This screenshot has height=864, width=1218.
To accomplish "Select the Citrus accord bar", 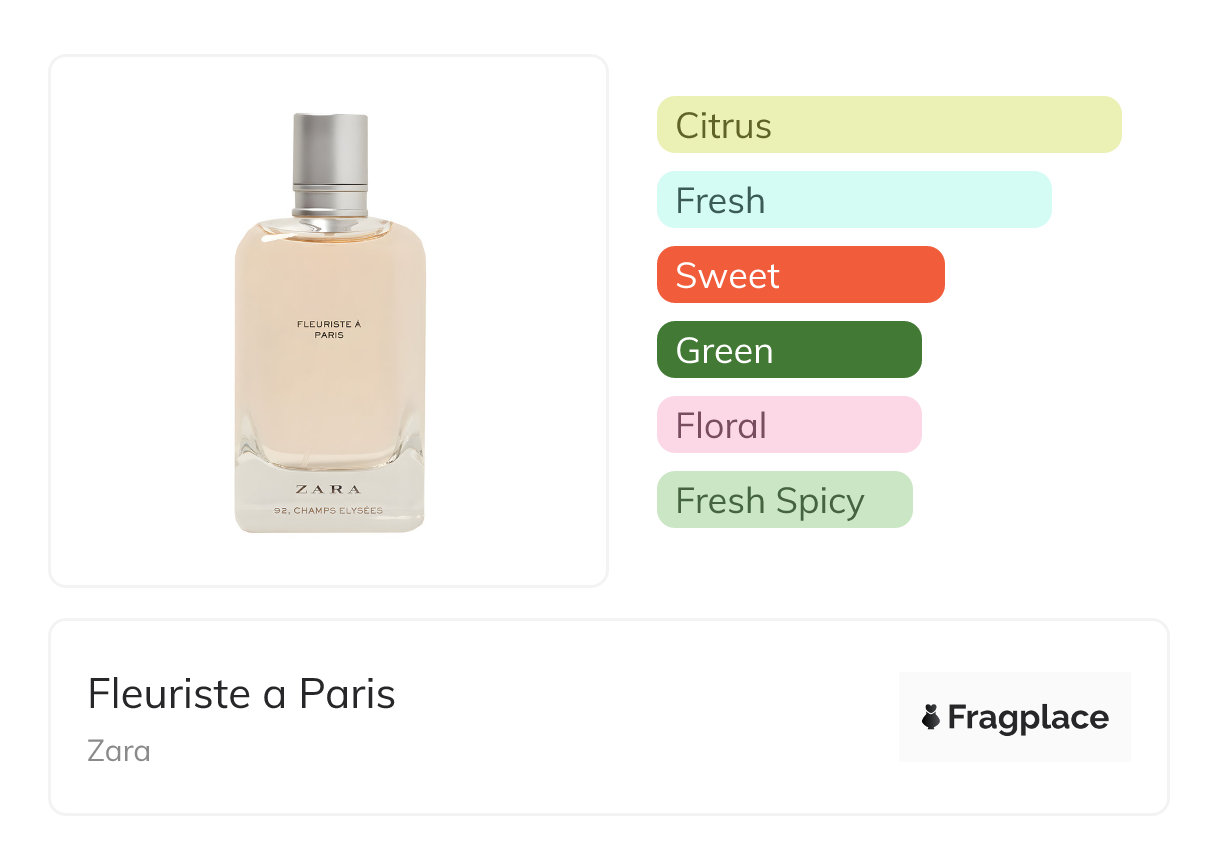I will point(888,125).
